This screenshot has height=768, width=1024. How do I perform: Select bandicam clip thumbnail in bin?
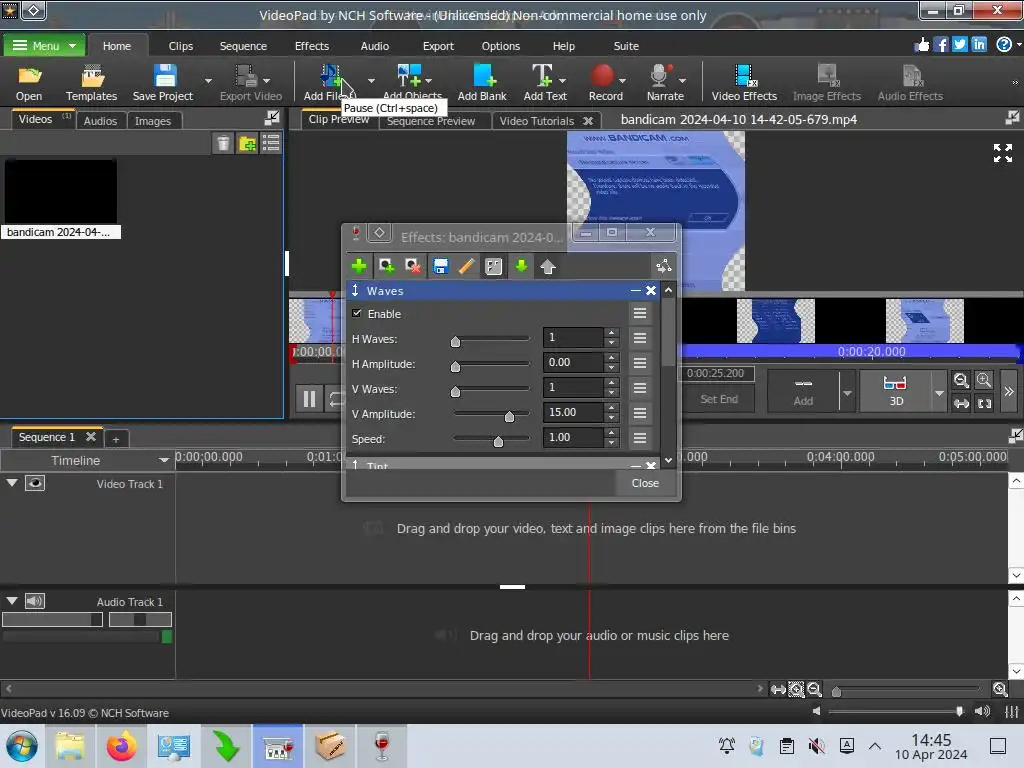tap(60, 192)
